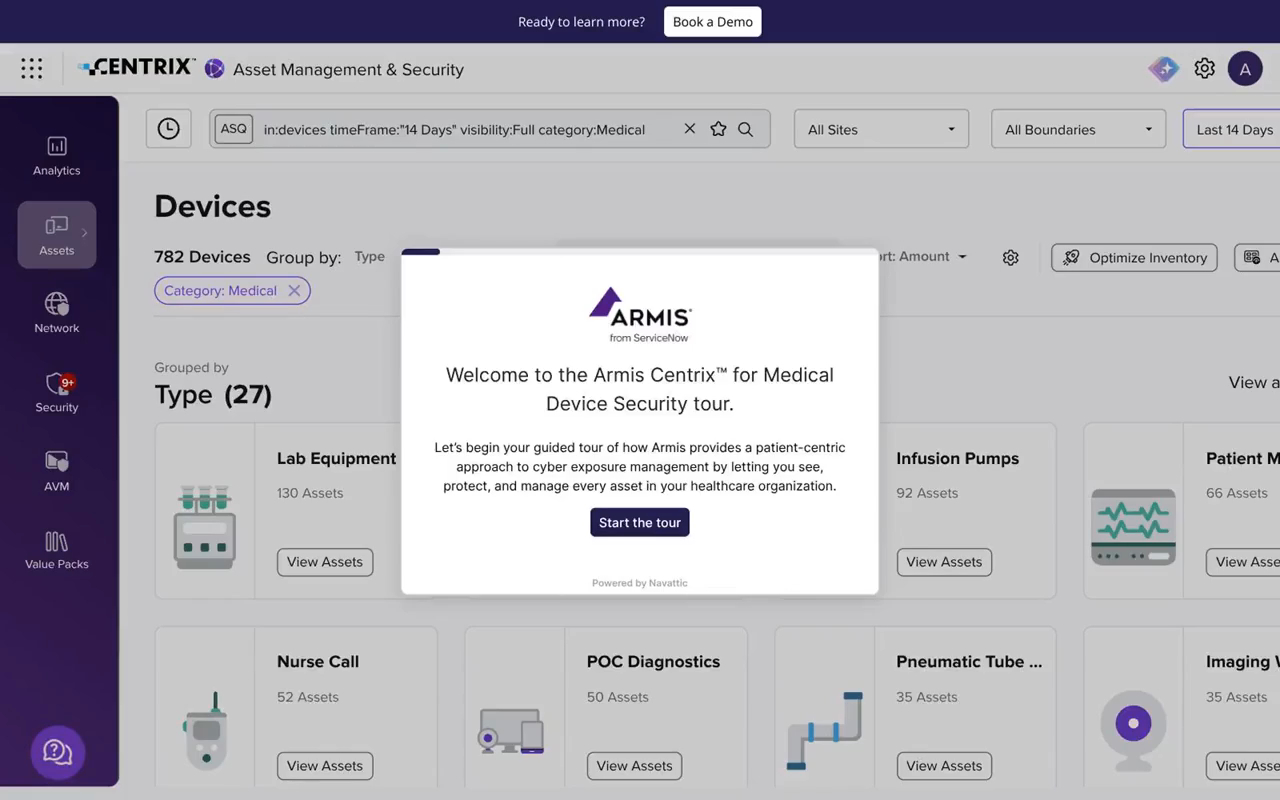
Task: Open the AI assistant sparkle icon
Action: click(x=1163, y=69)
